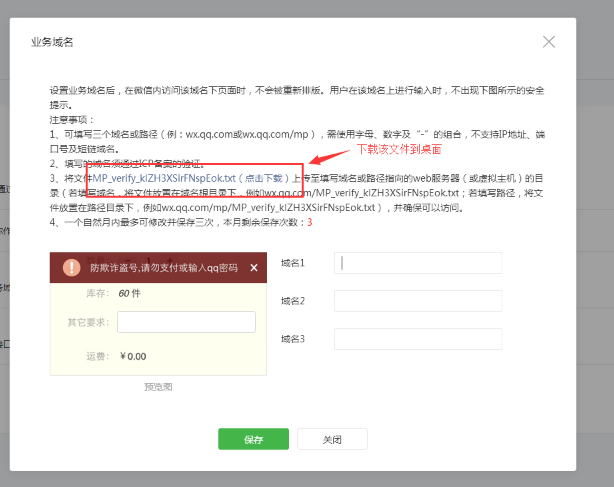Viewport: 614px width, 487px height.
Task: Click the 预览图 caption below the preview
Action: coord(159,386)
